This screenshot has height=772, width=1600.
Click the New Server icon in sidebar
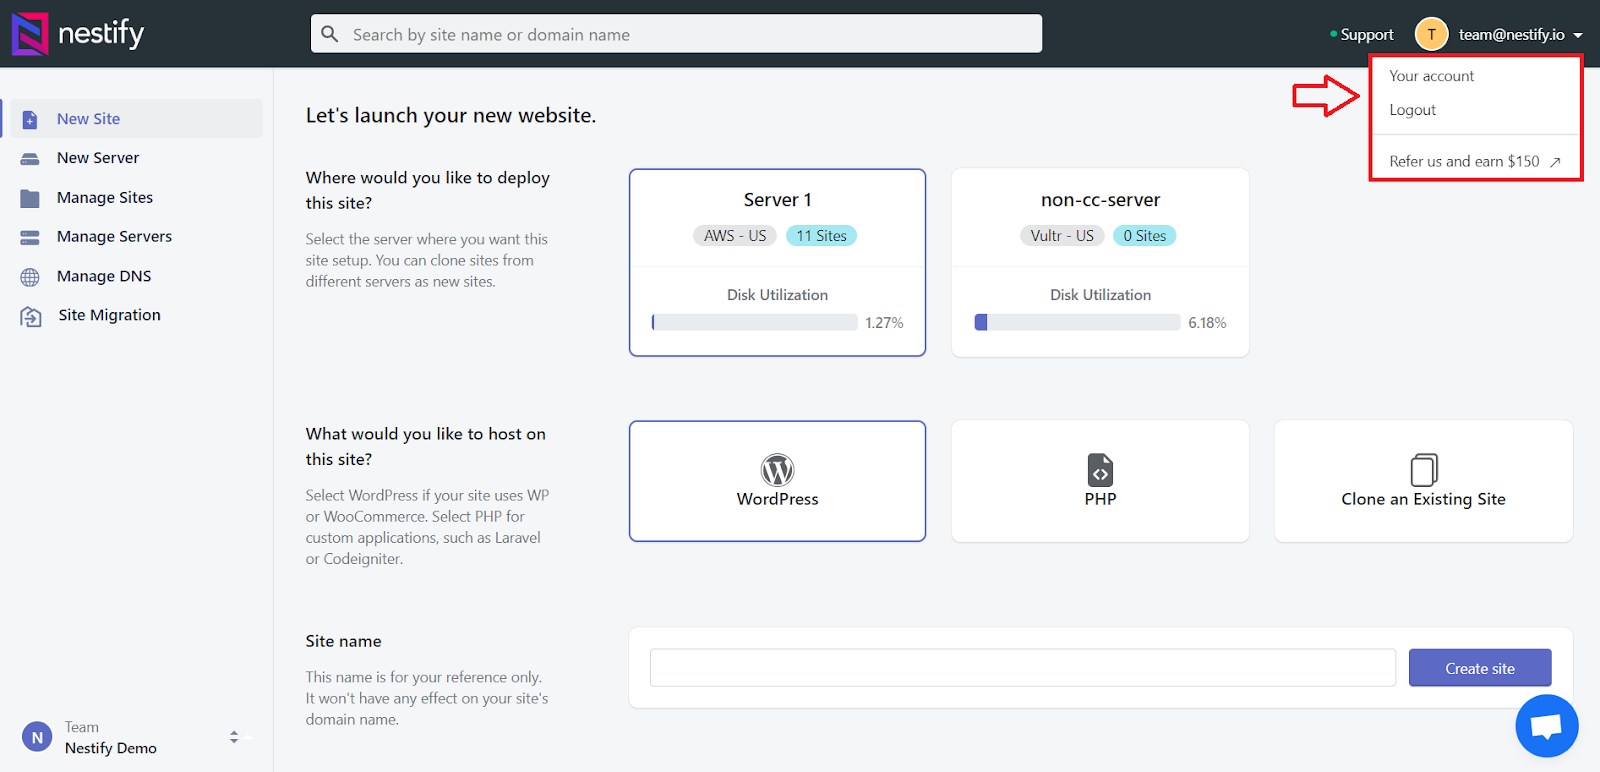pos(30,159)
